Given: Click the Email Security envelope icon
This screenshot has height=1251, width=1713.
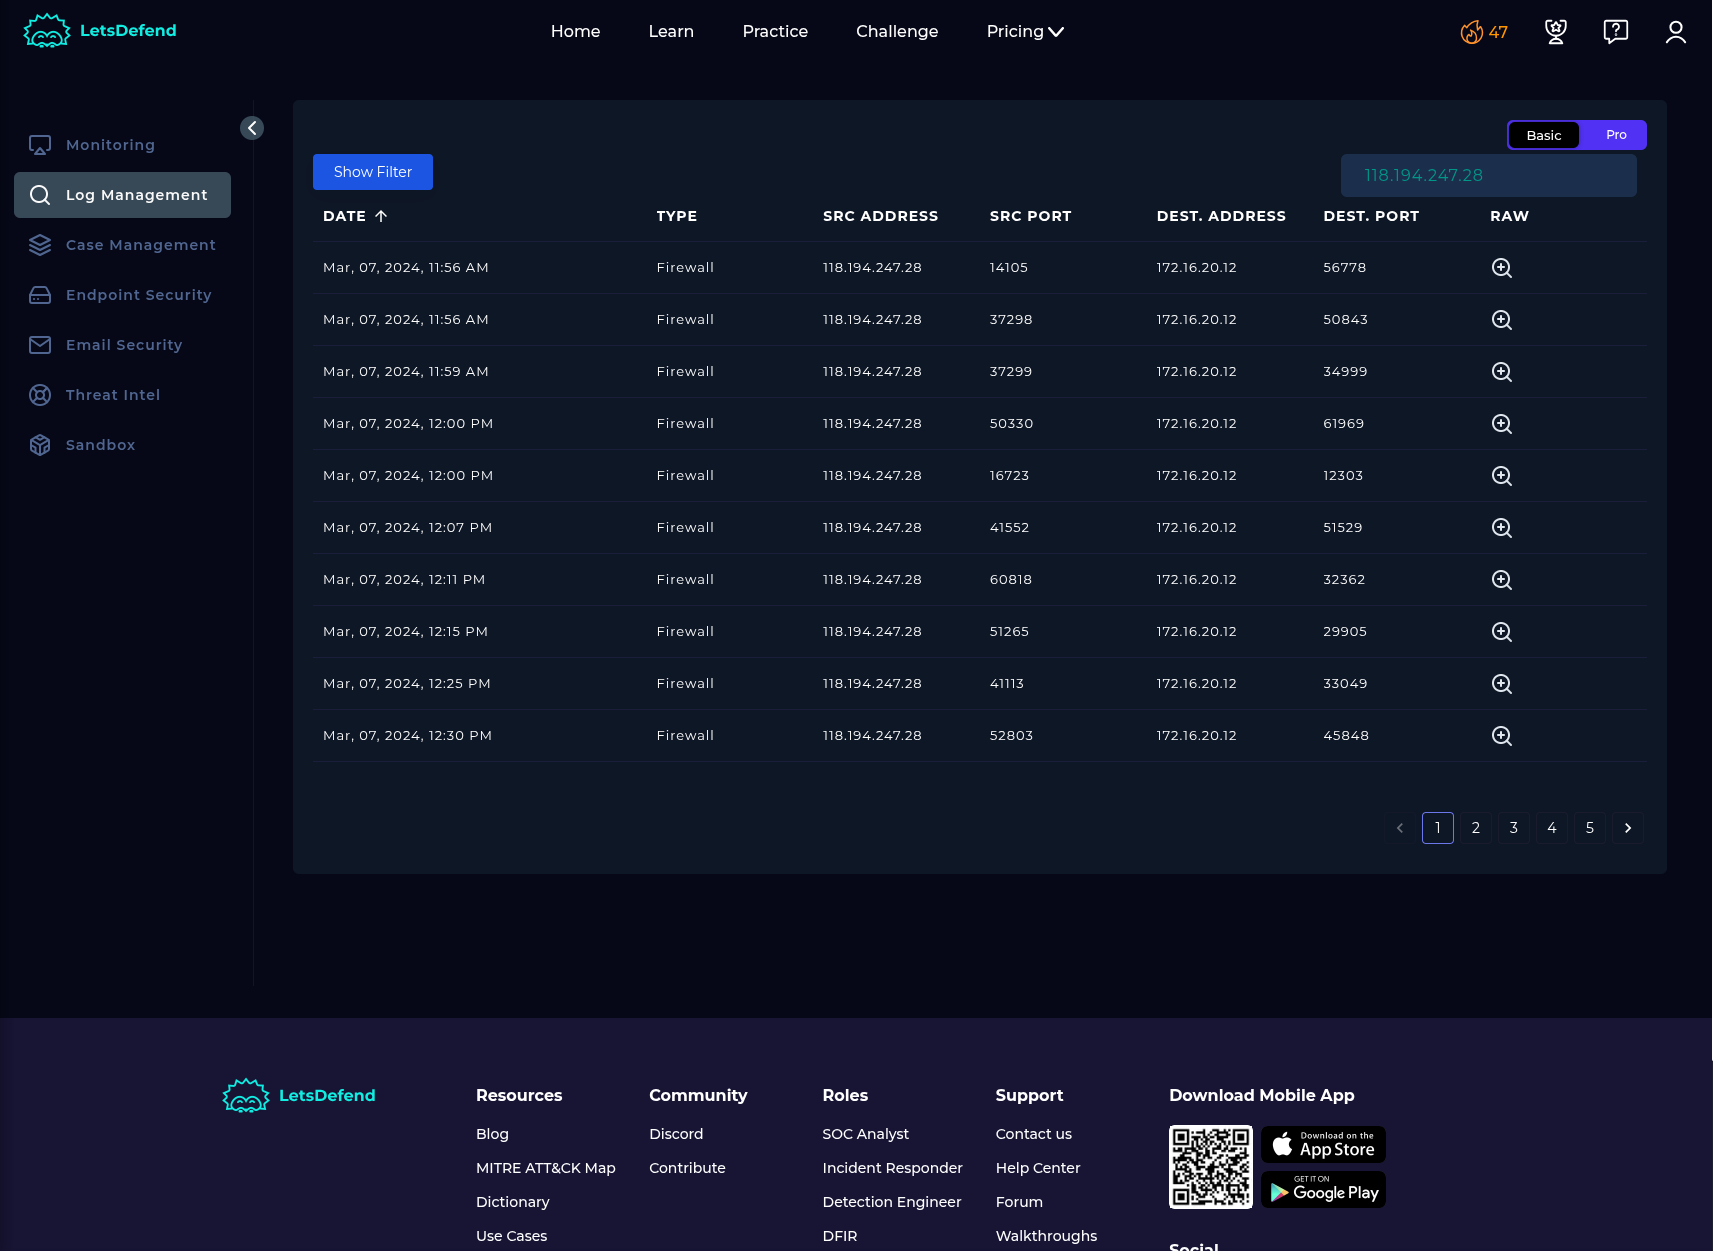Looking at the screenshot, I should click(40, 345).
